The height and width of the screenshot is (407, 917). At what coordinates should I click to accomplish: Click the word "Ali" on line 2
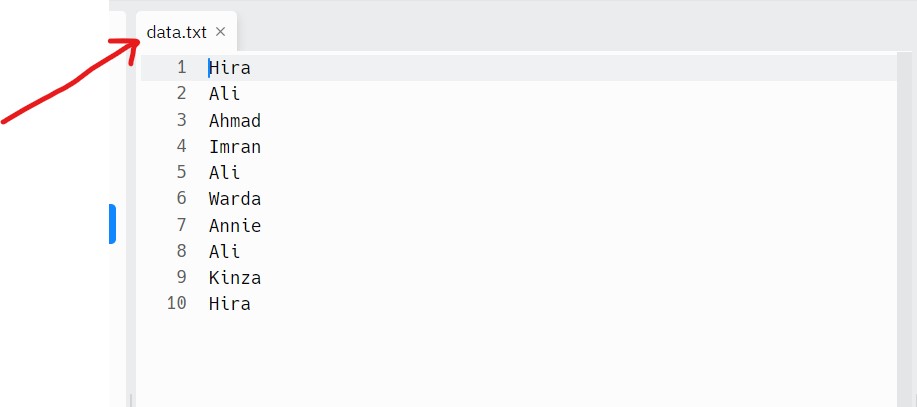(x=225, y=94)
